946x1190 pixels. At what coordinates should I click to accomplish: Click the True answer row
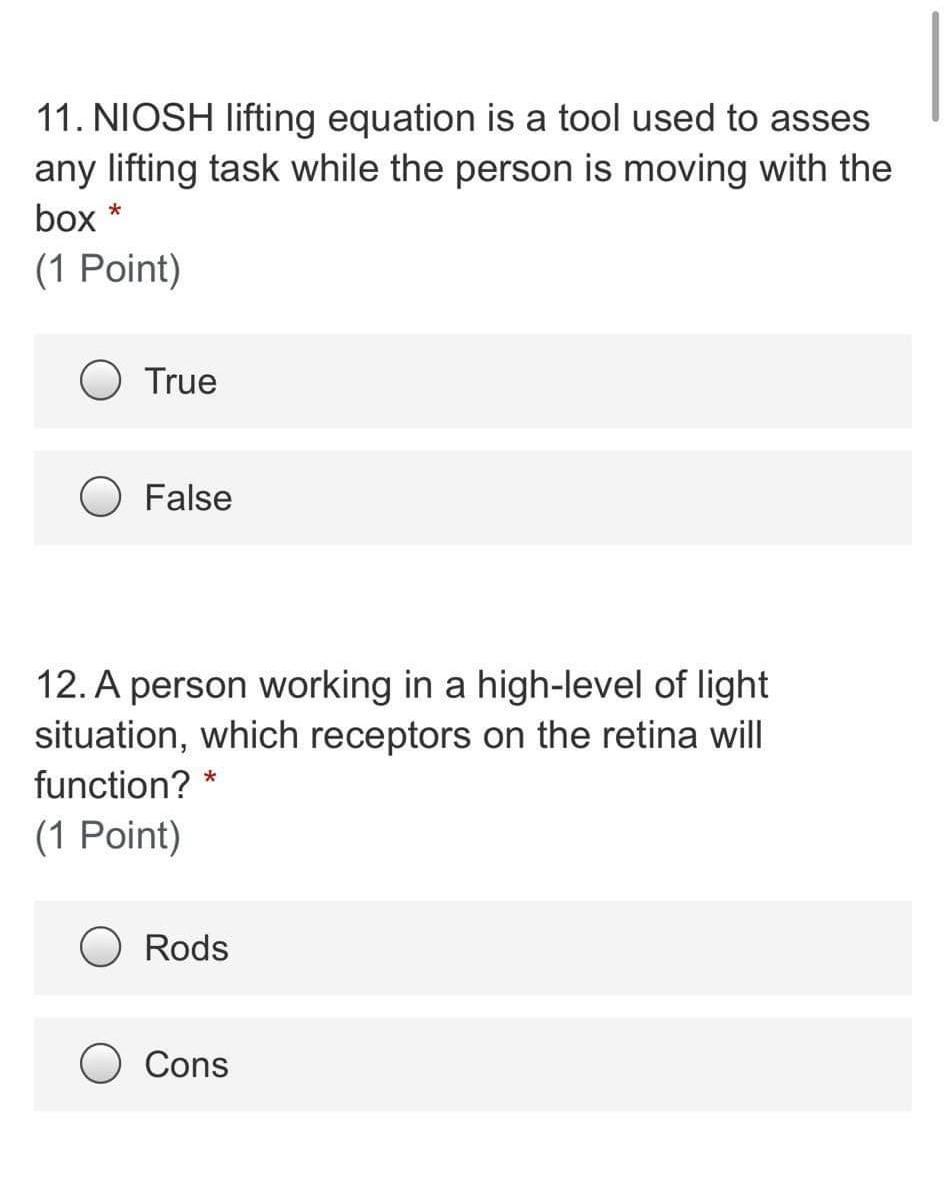(473, 381)
